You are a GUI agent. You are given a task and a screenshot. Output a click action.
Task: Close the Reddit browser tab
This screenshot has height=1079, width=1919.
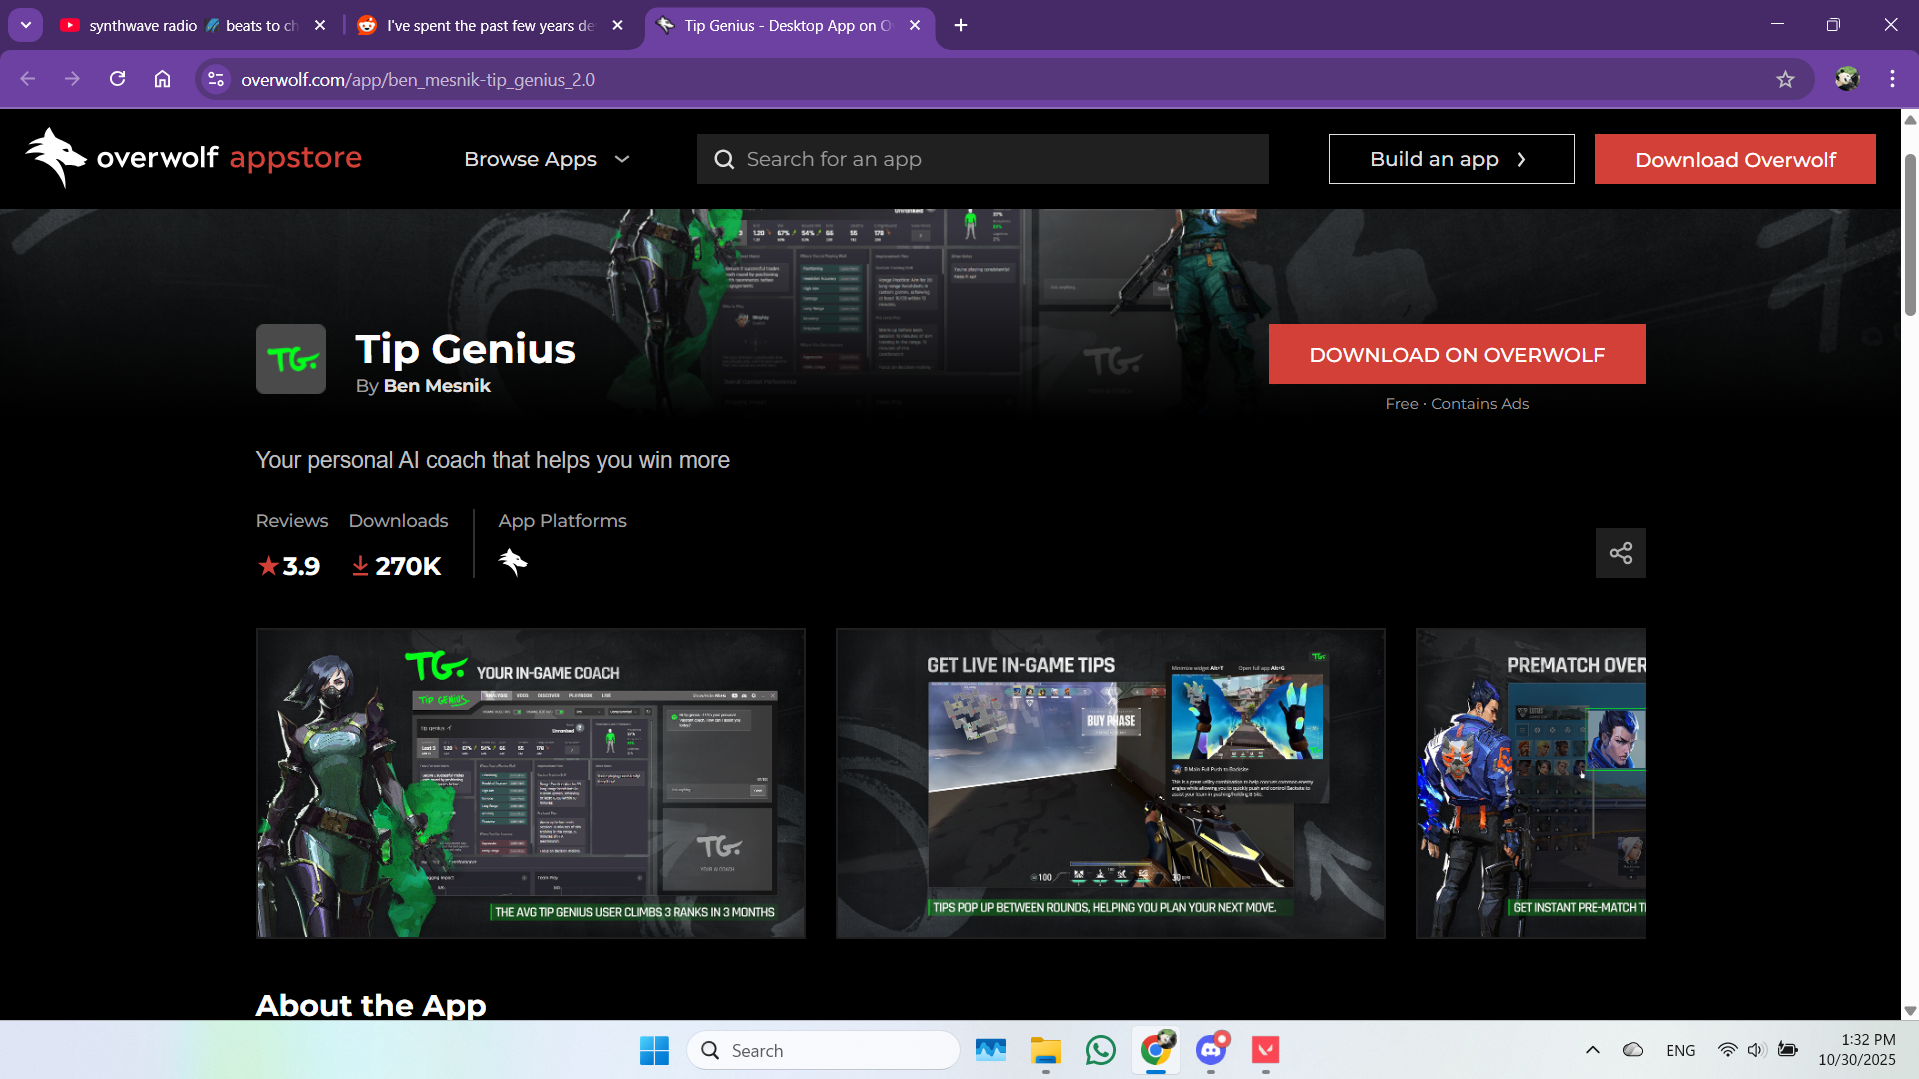pos(618,25)
